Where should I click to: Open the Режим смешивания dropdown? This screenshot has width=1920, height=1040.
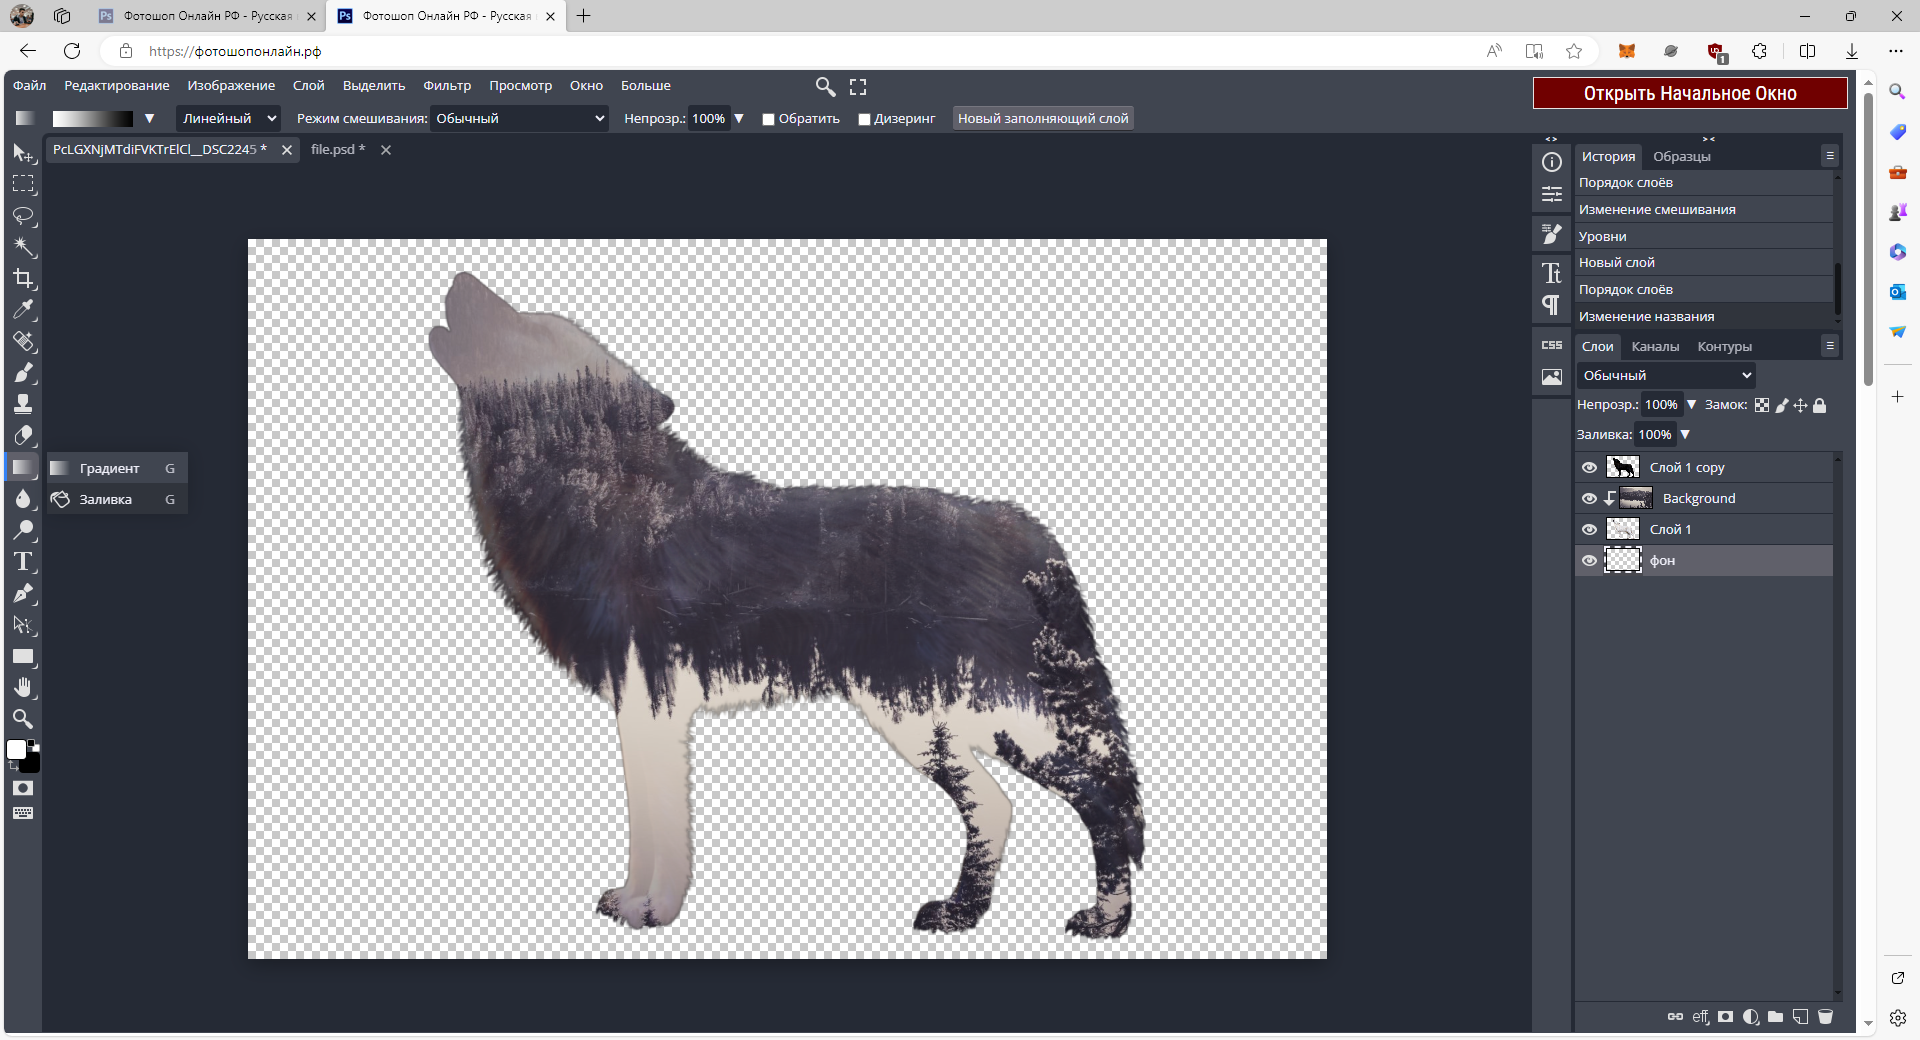[519, 119]
